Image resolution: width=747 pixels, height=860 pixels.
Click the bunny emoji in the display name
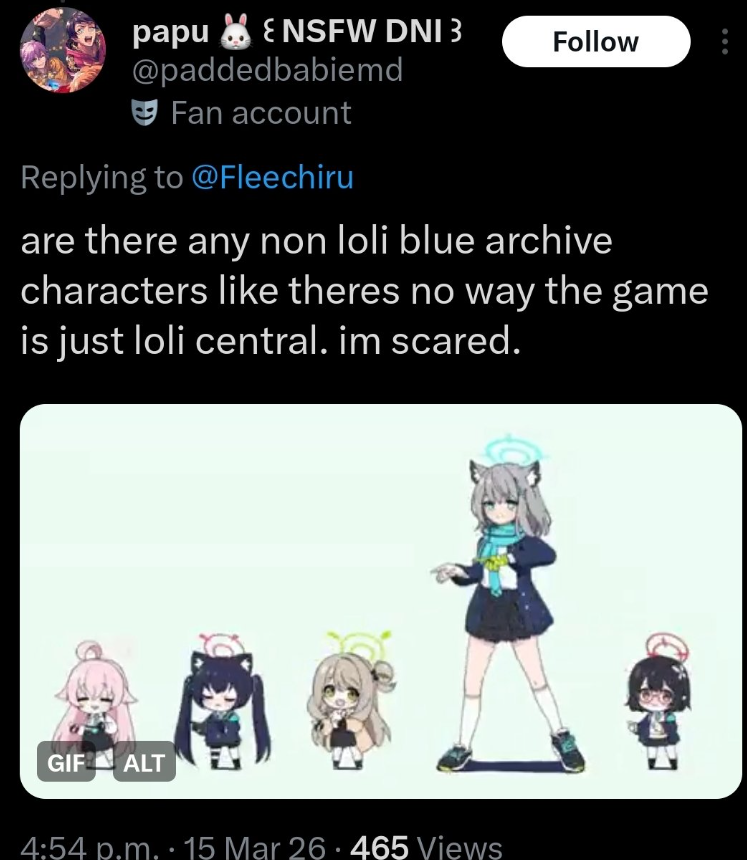[x=236, y=32]
